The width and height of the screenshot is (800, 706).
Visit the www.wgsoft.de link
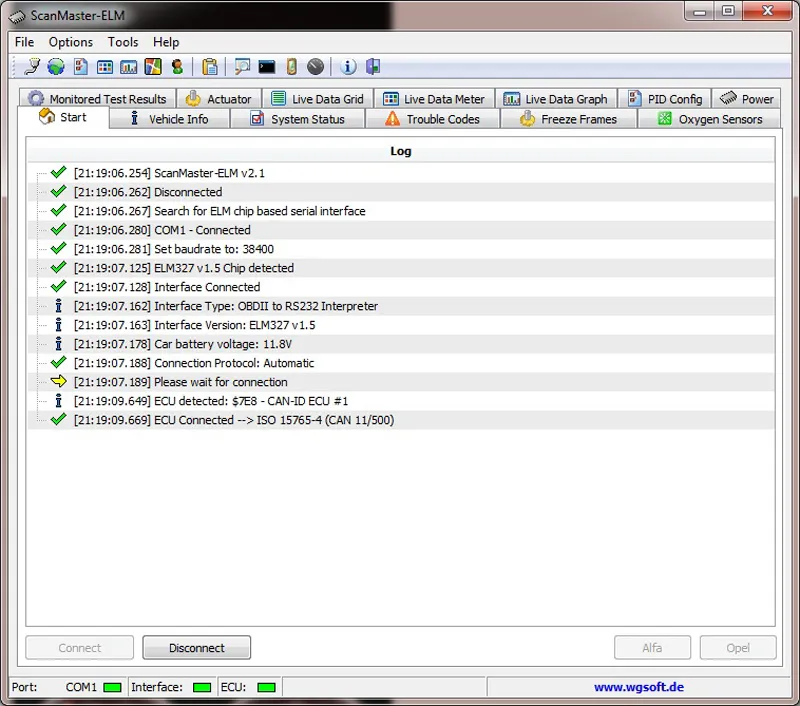(x=638, y=687)
